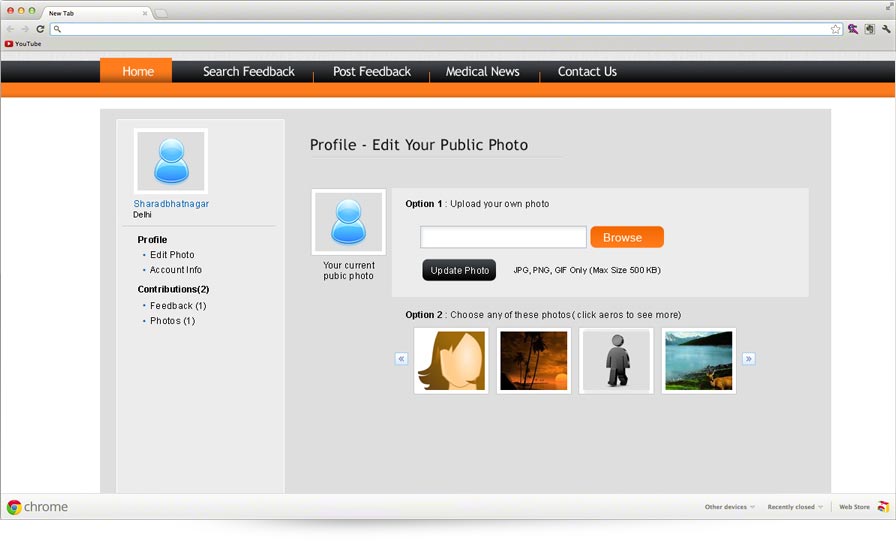The height and width of the screenshot is (550, 896).
Task: Open the Search Feedback menu item
Action: click(249, 72)
